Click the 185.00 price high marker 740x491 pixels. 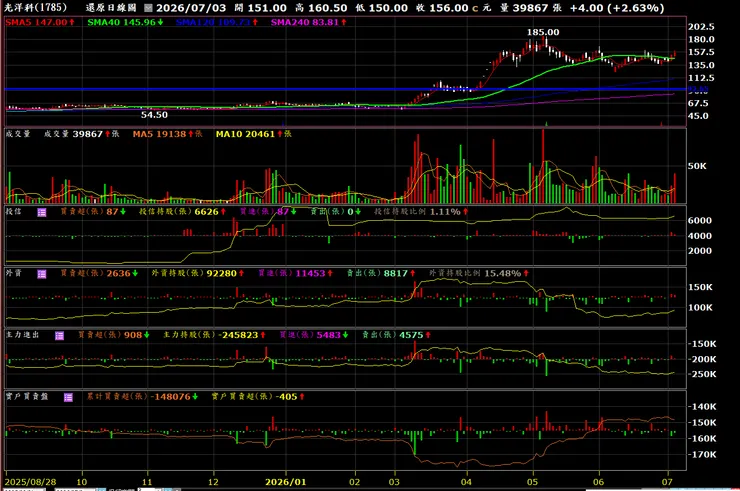(543, 32)
